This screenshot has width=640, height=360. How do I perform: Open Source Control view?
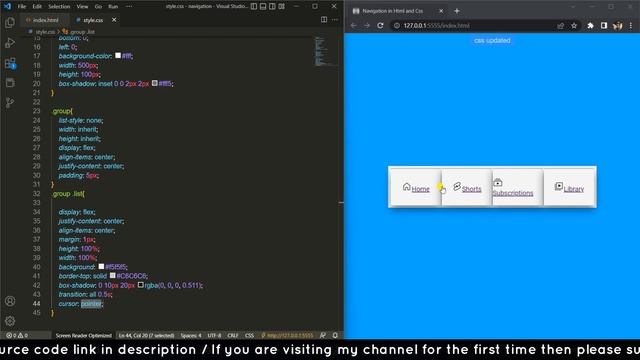tap(10, 102)
